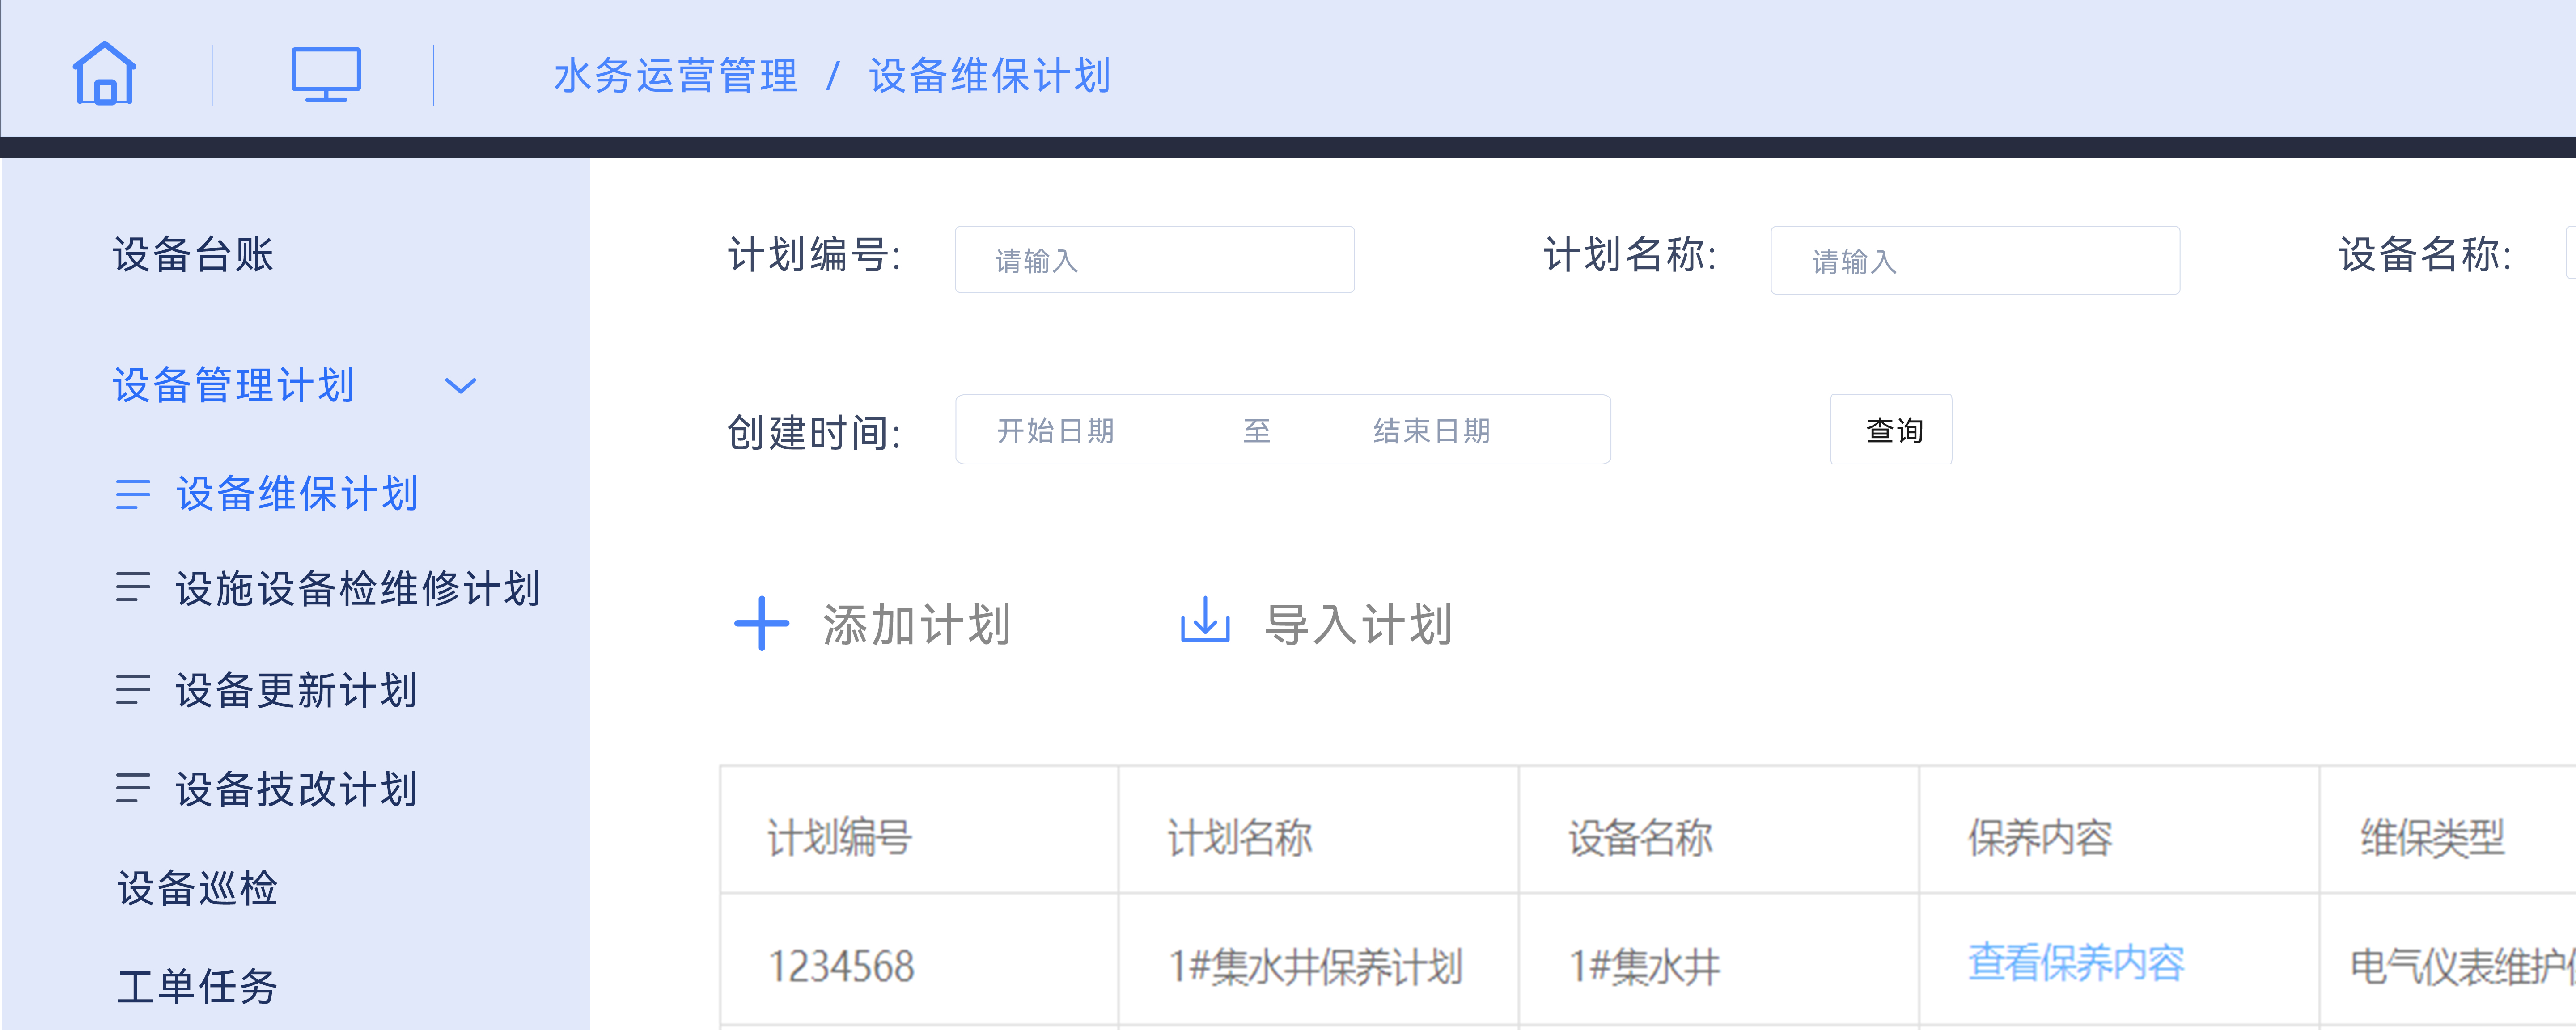Screen dimensions: 2576x1030
Task: Pick the 结束日期 end date field
Action: pos(1432,431)
